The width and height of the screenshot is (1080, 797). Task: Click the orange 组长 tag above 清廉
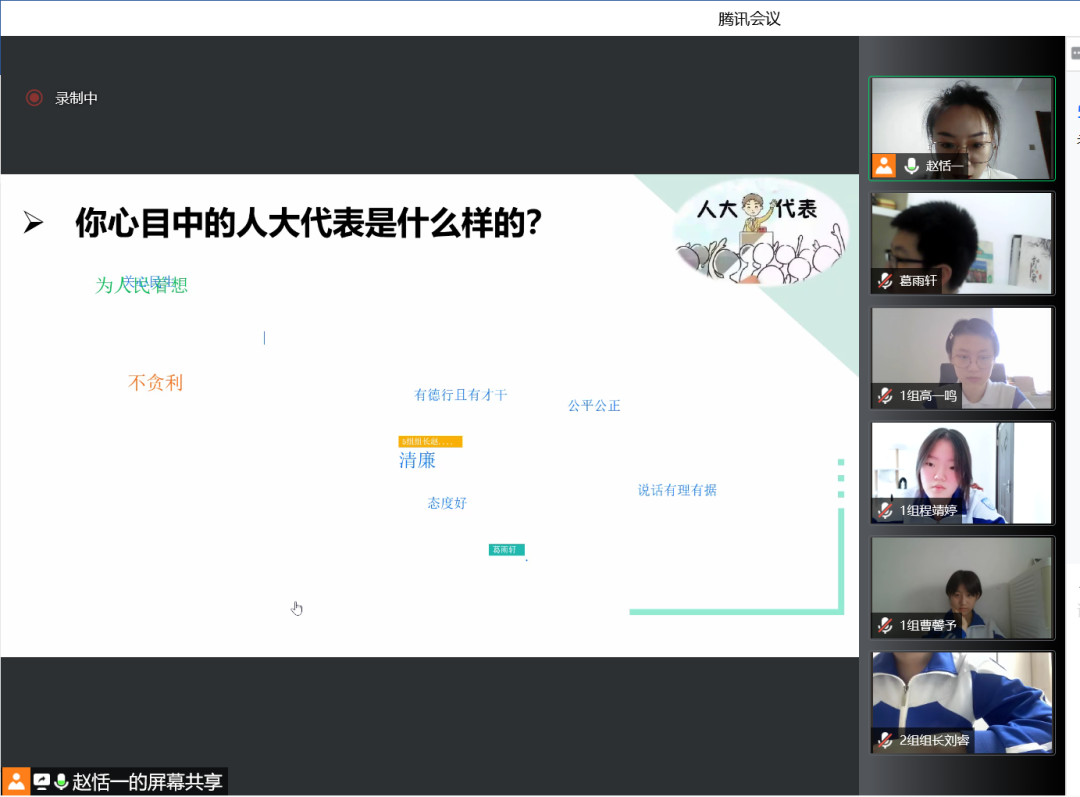(x=430, y=441)
